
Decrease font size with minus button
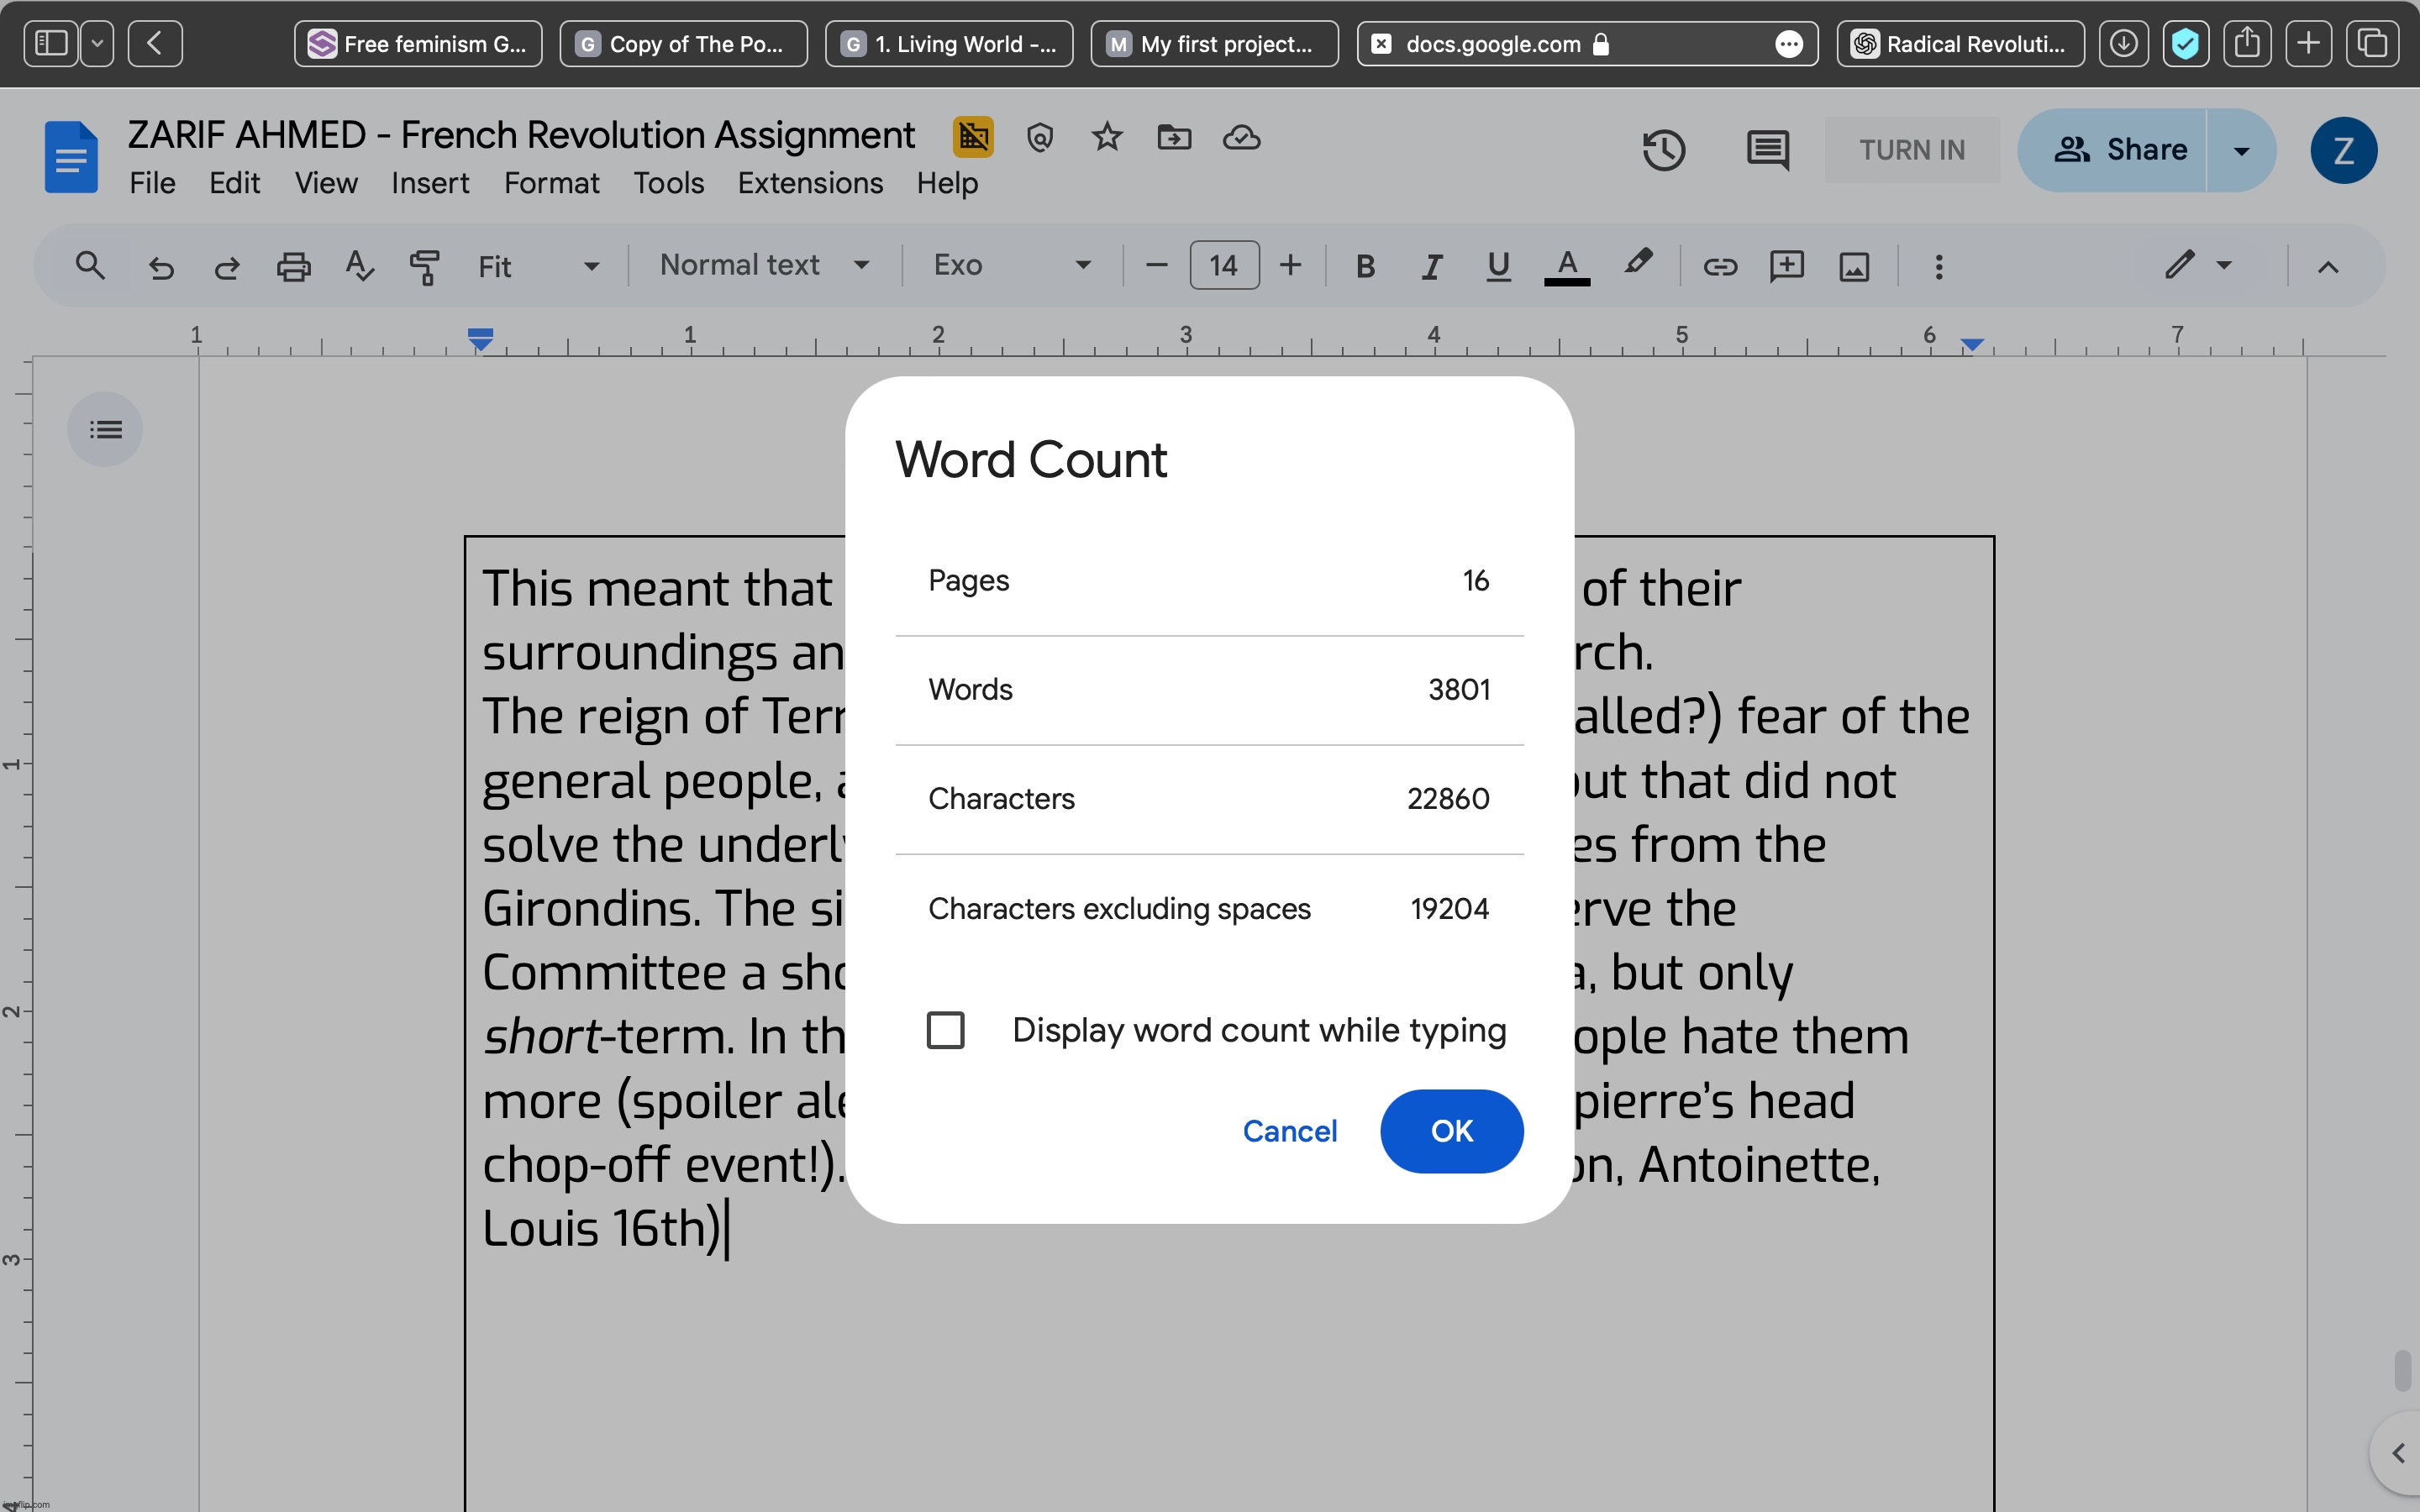coord(1156,266)
